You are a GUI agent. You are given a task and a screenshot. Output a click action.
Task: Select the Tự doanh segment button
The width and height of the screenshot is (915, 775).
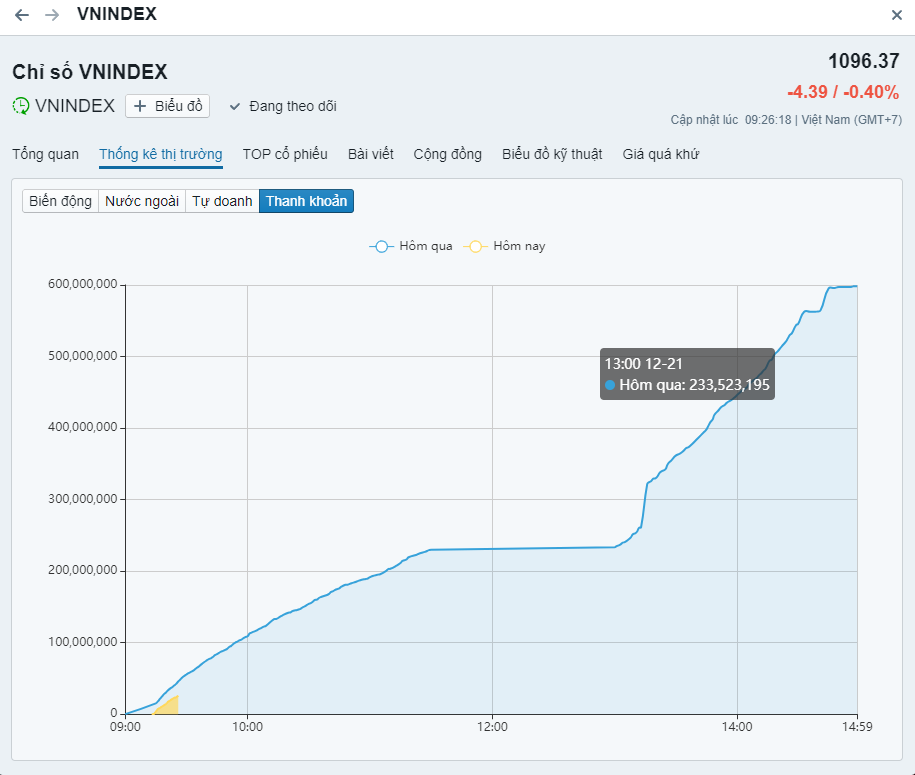[222, 201]
